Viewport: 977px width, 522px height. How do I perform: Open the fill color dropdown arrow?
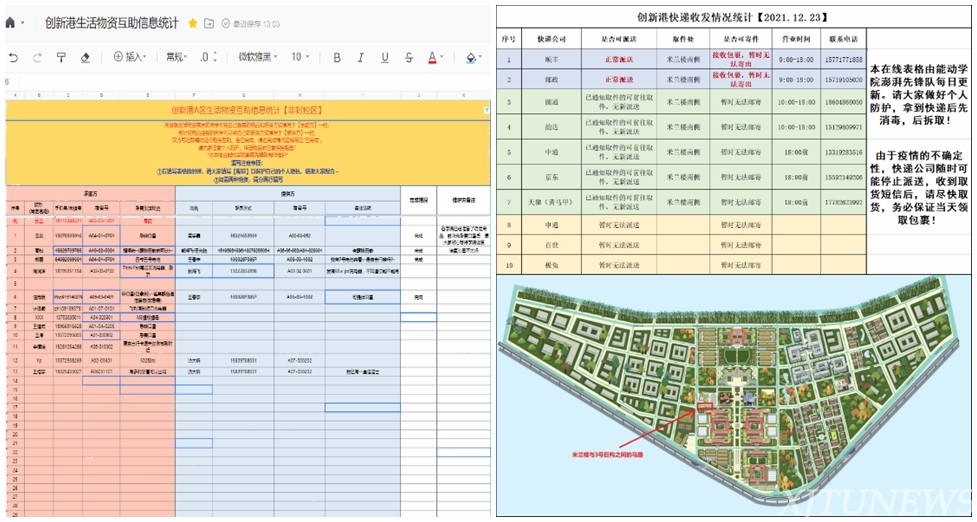(x=480, y=57)
